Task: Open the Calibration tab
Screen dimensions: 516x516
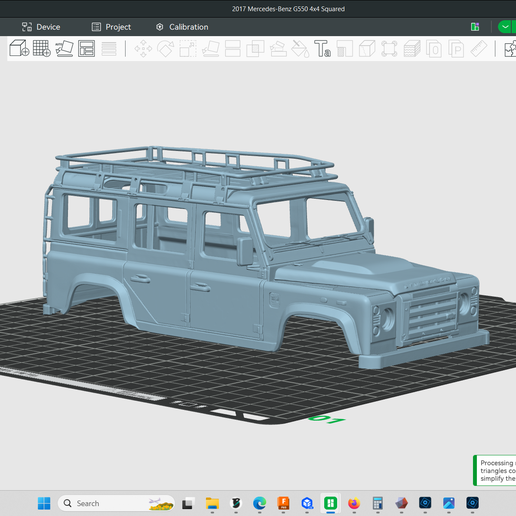Action: click(x=182, y=27)
